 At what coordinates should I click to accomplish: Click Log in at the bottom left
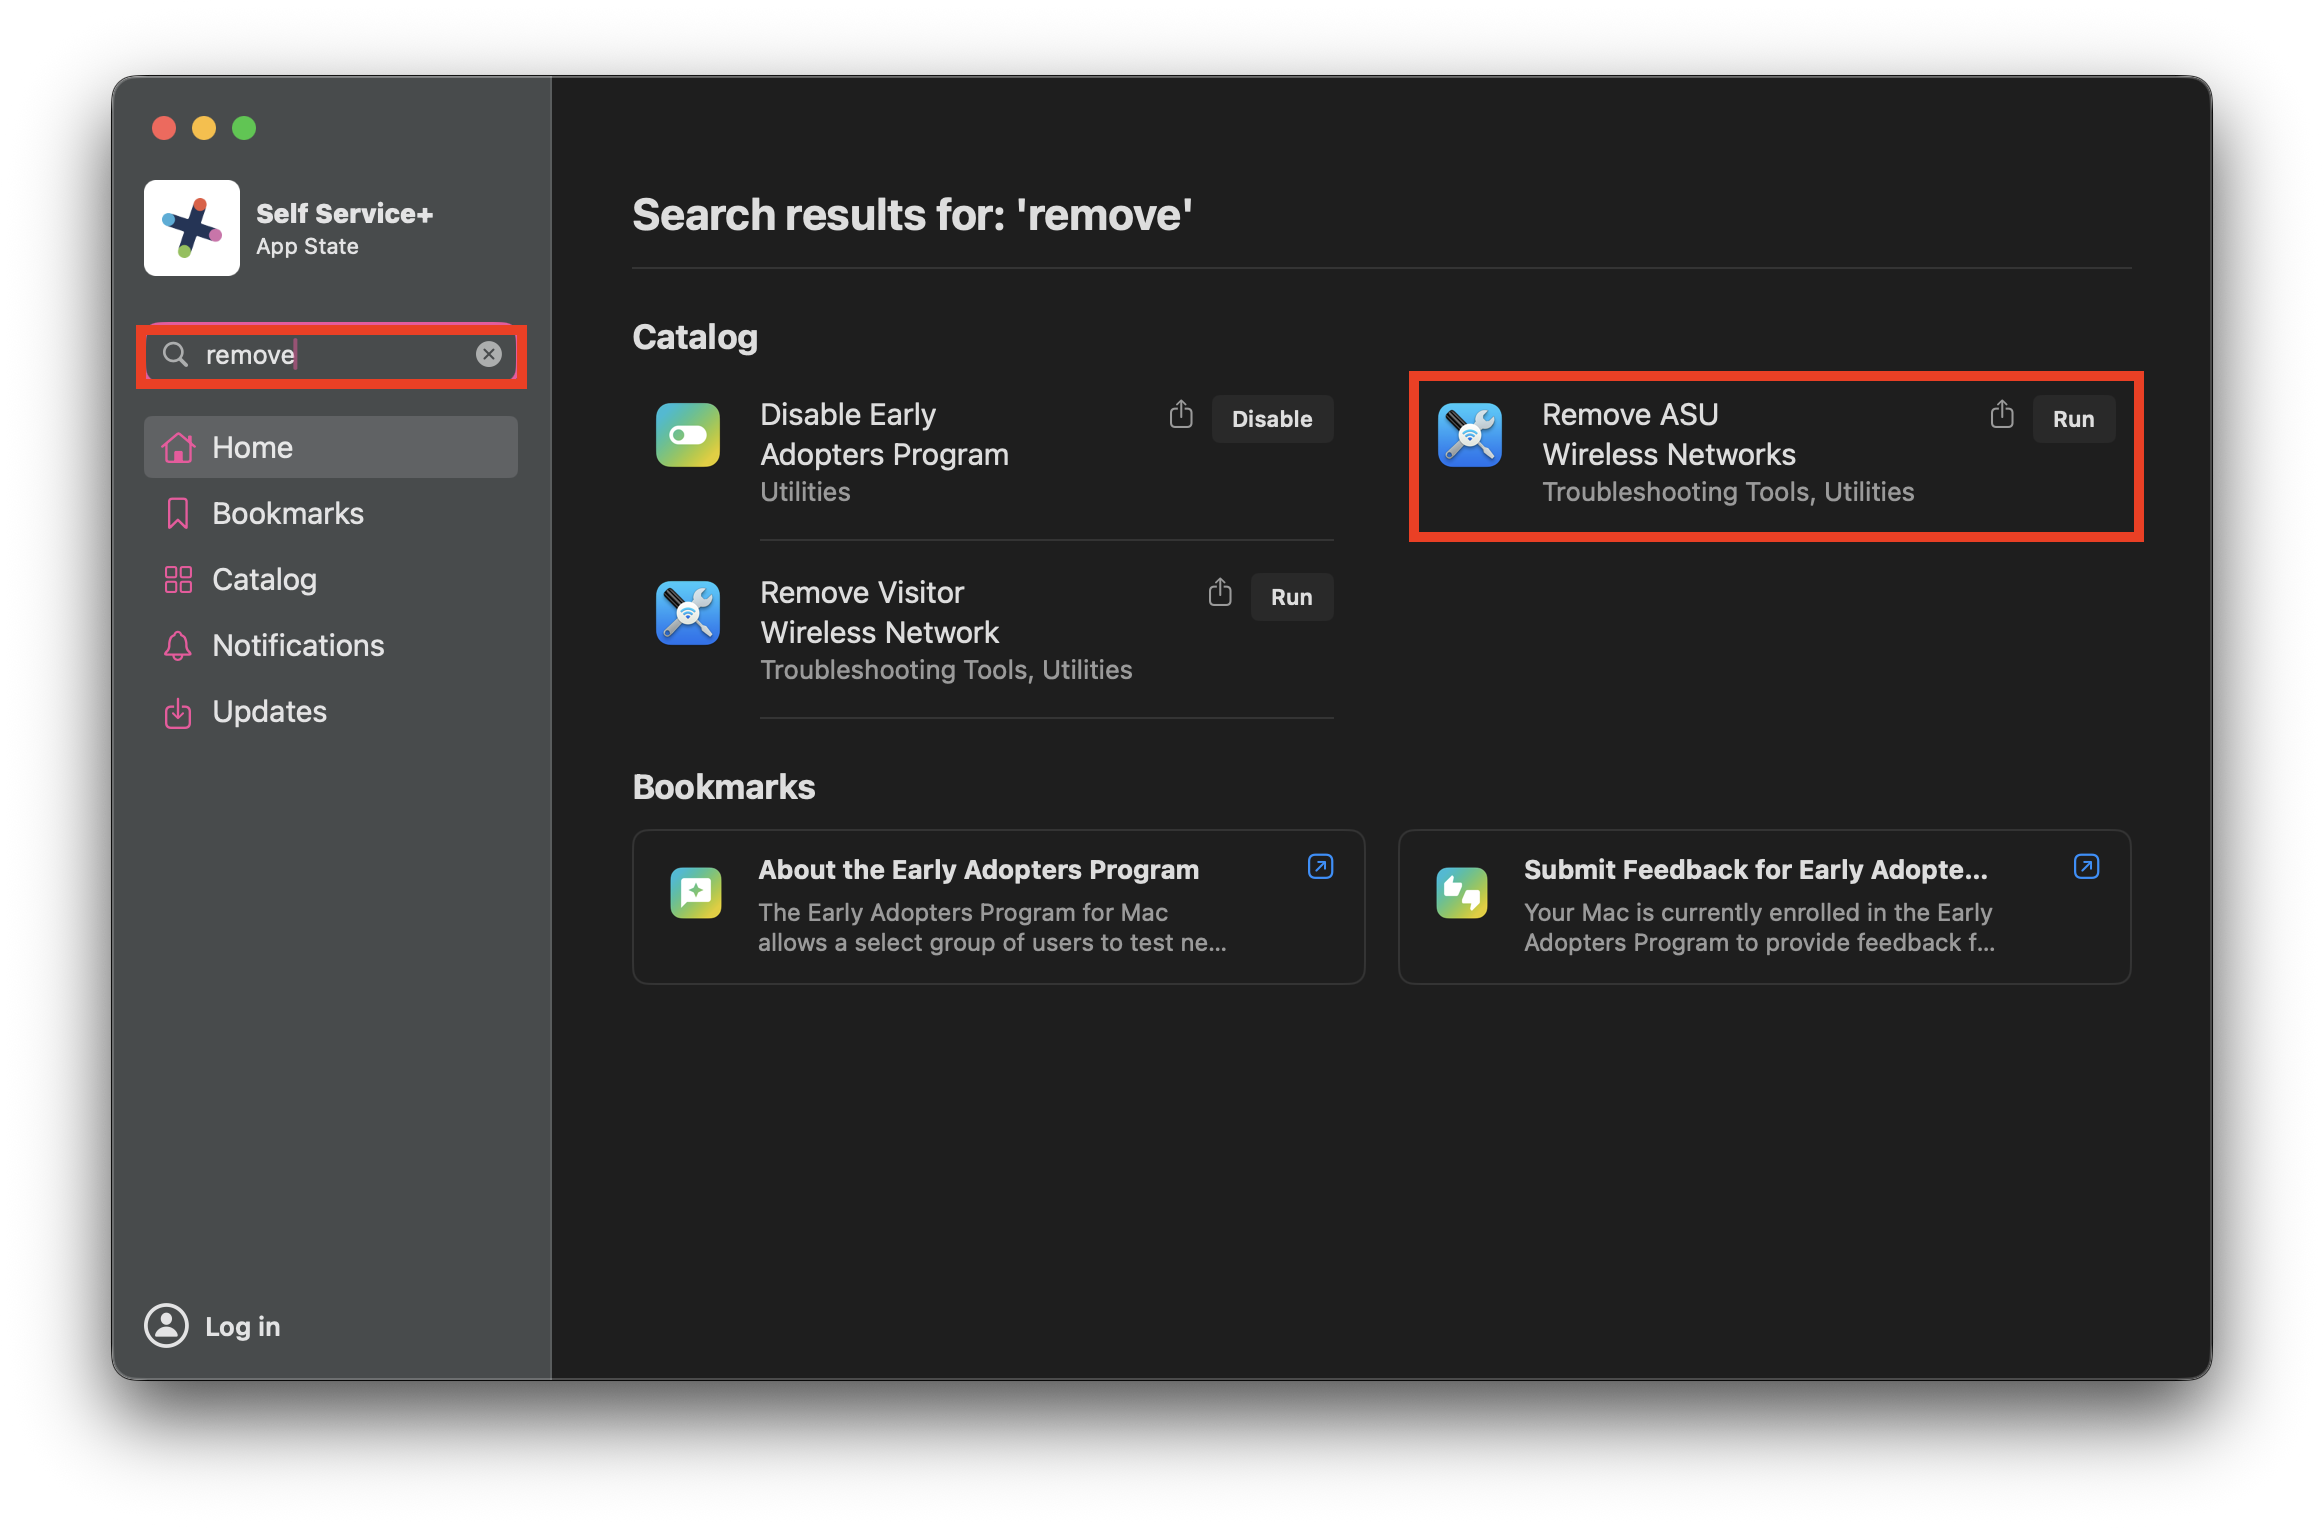(x=213, y=1326)
